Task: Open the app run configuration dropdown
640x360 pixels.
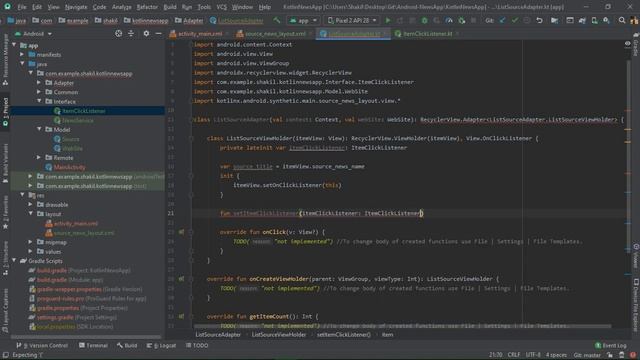Action: [x=303, y=20]
